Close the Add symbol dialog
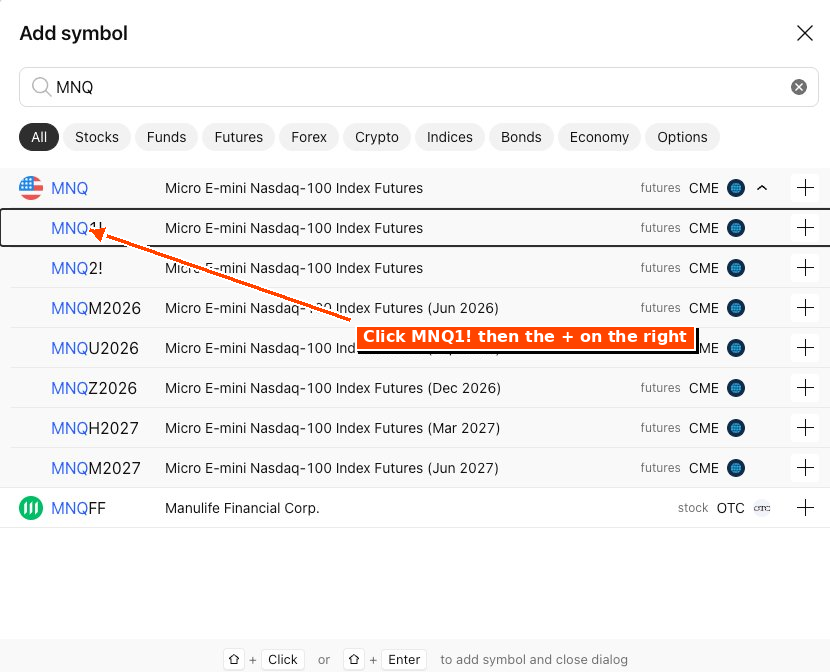830x672 pixels. click(x=805, y=33)
